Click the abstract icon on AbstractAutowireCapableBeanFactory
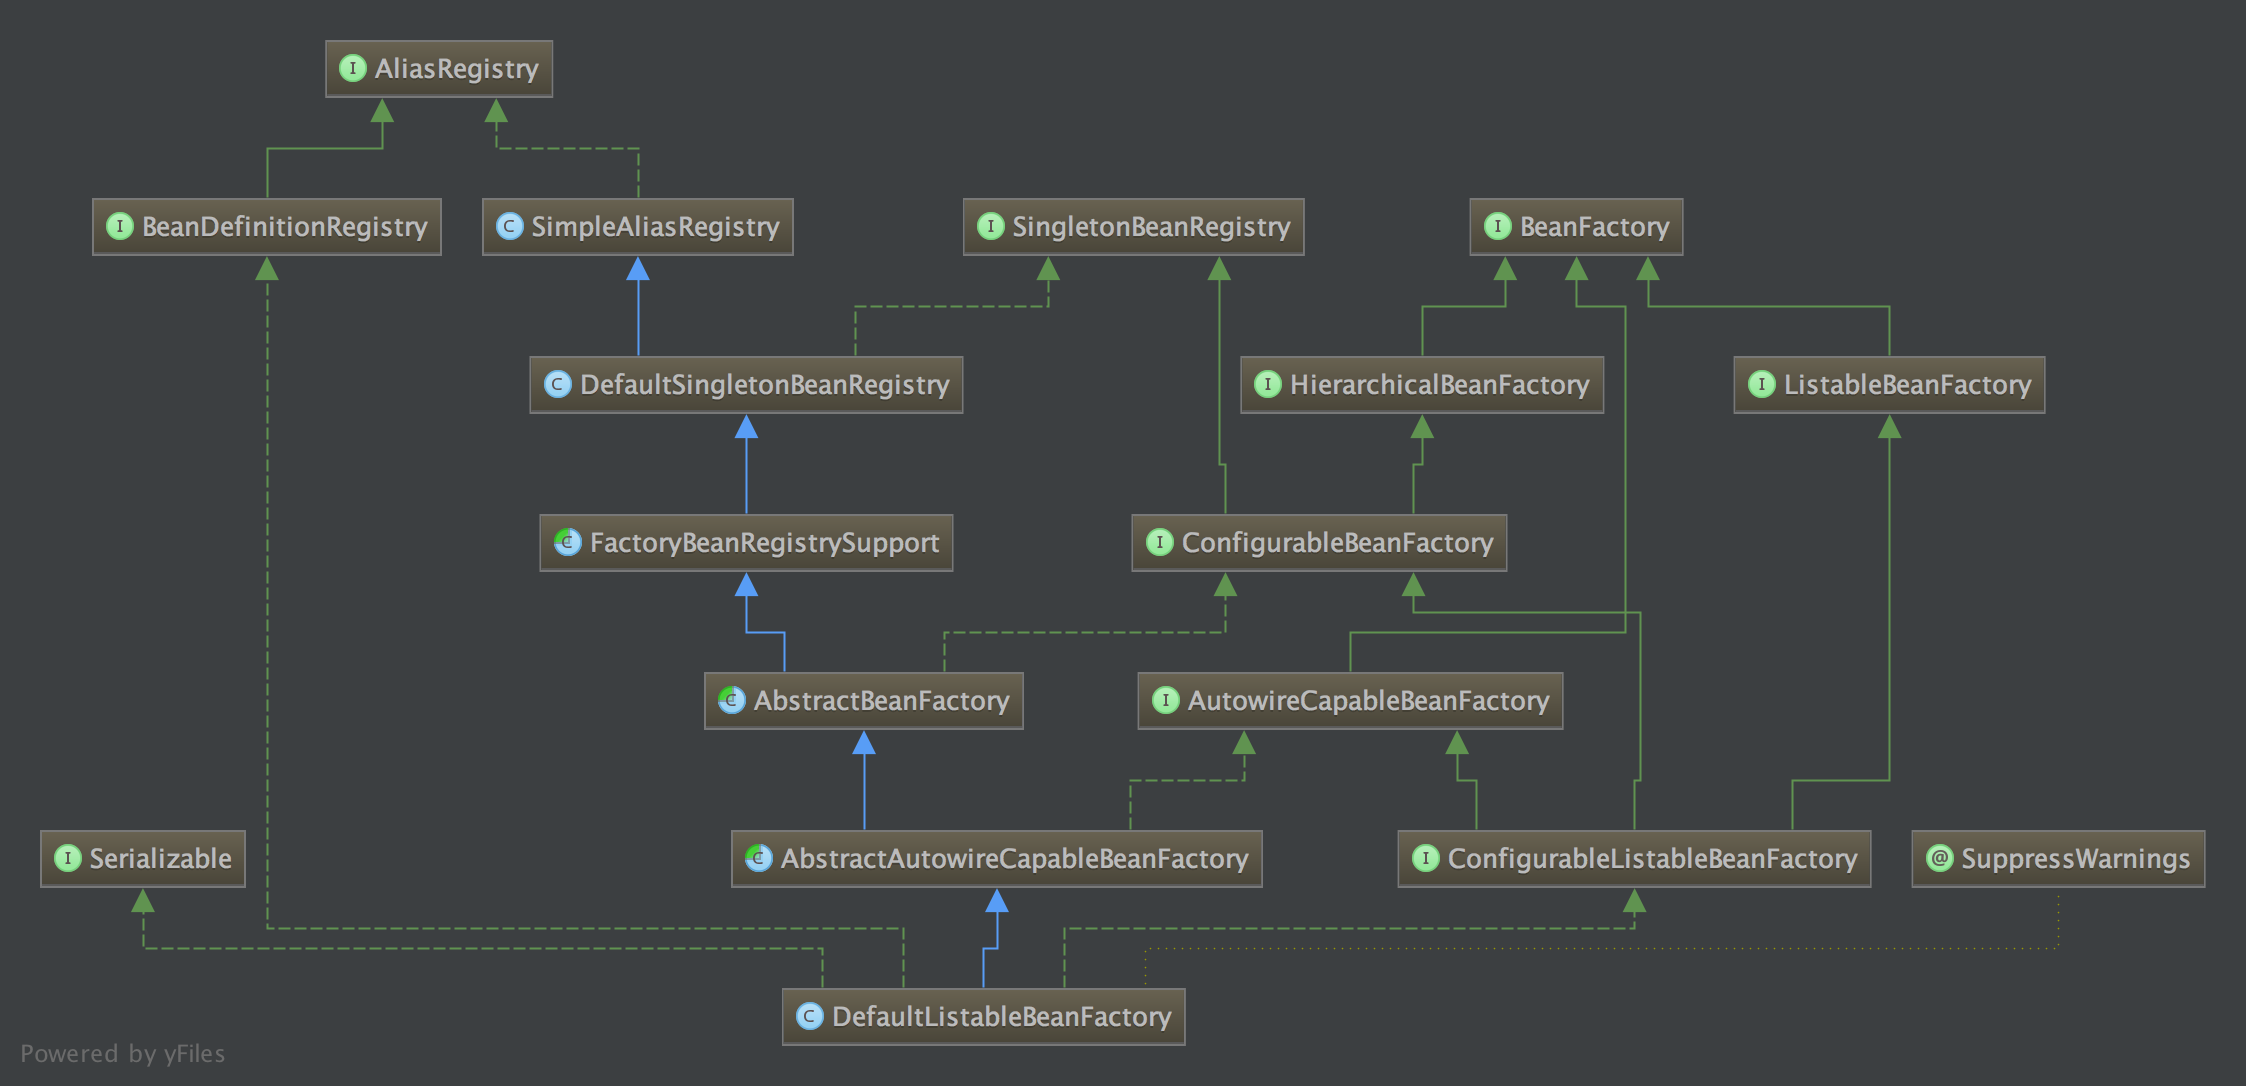 coord(758,859)
